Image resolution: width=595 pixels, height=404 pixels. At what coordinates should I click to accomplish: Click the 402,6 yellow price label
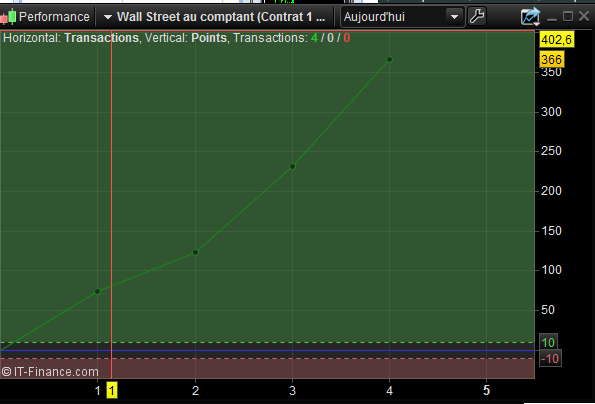[557, 39]
